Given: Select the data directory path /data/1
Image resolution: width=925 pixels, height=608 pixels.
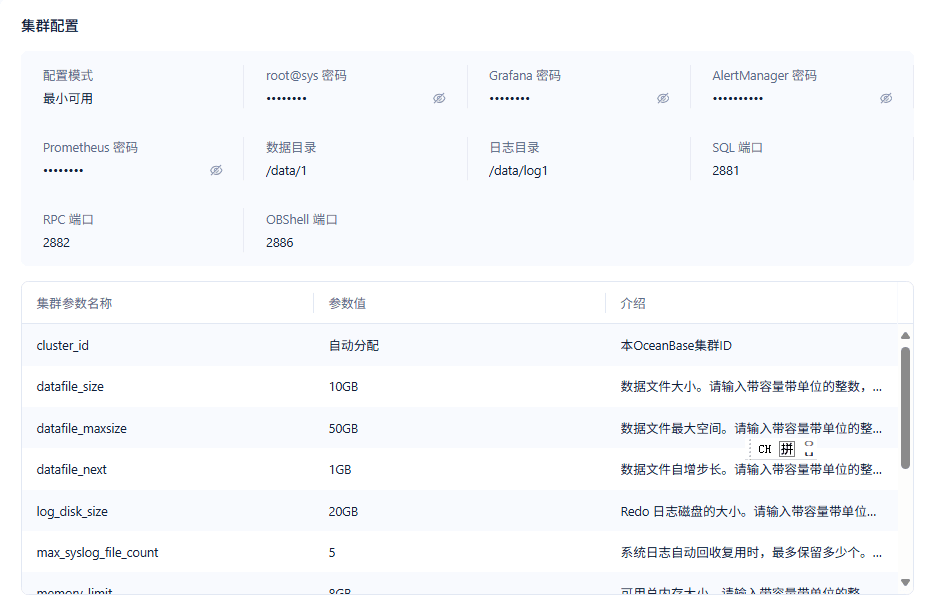Looking at the screenshot, I should [286, 171].
